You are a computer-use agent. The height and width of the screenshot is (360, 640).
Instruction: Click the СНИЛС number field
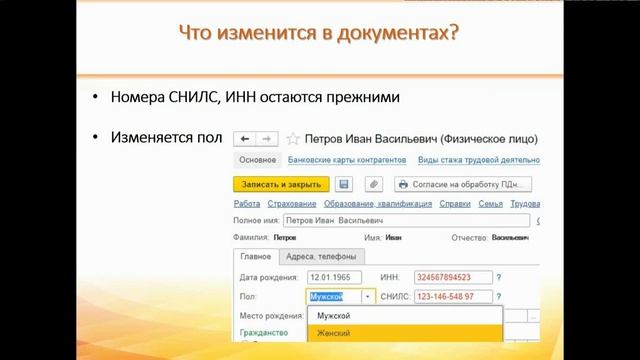click(x=453, y=297)
